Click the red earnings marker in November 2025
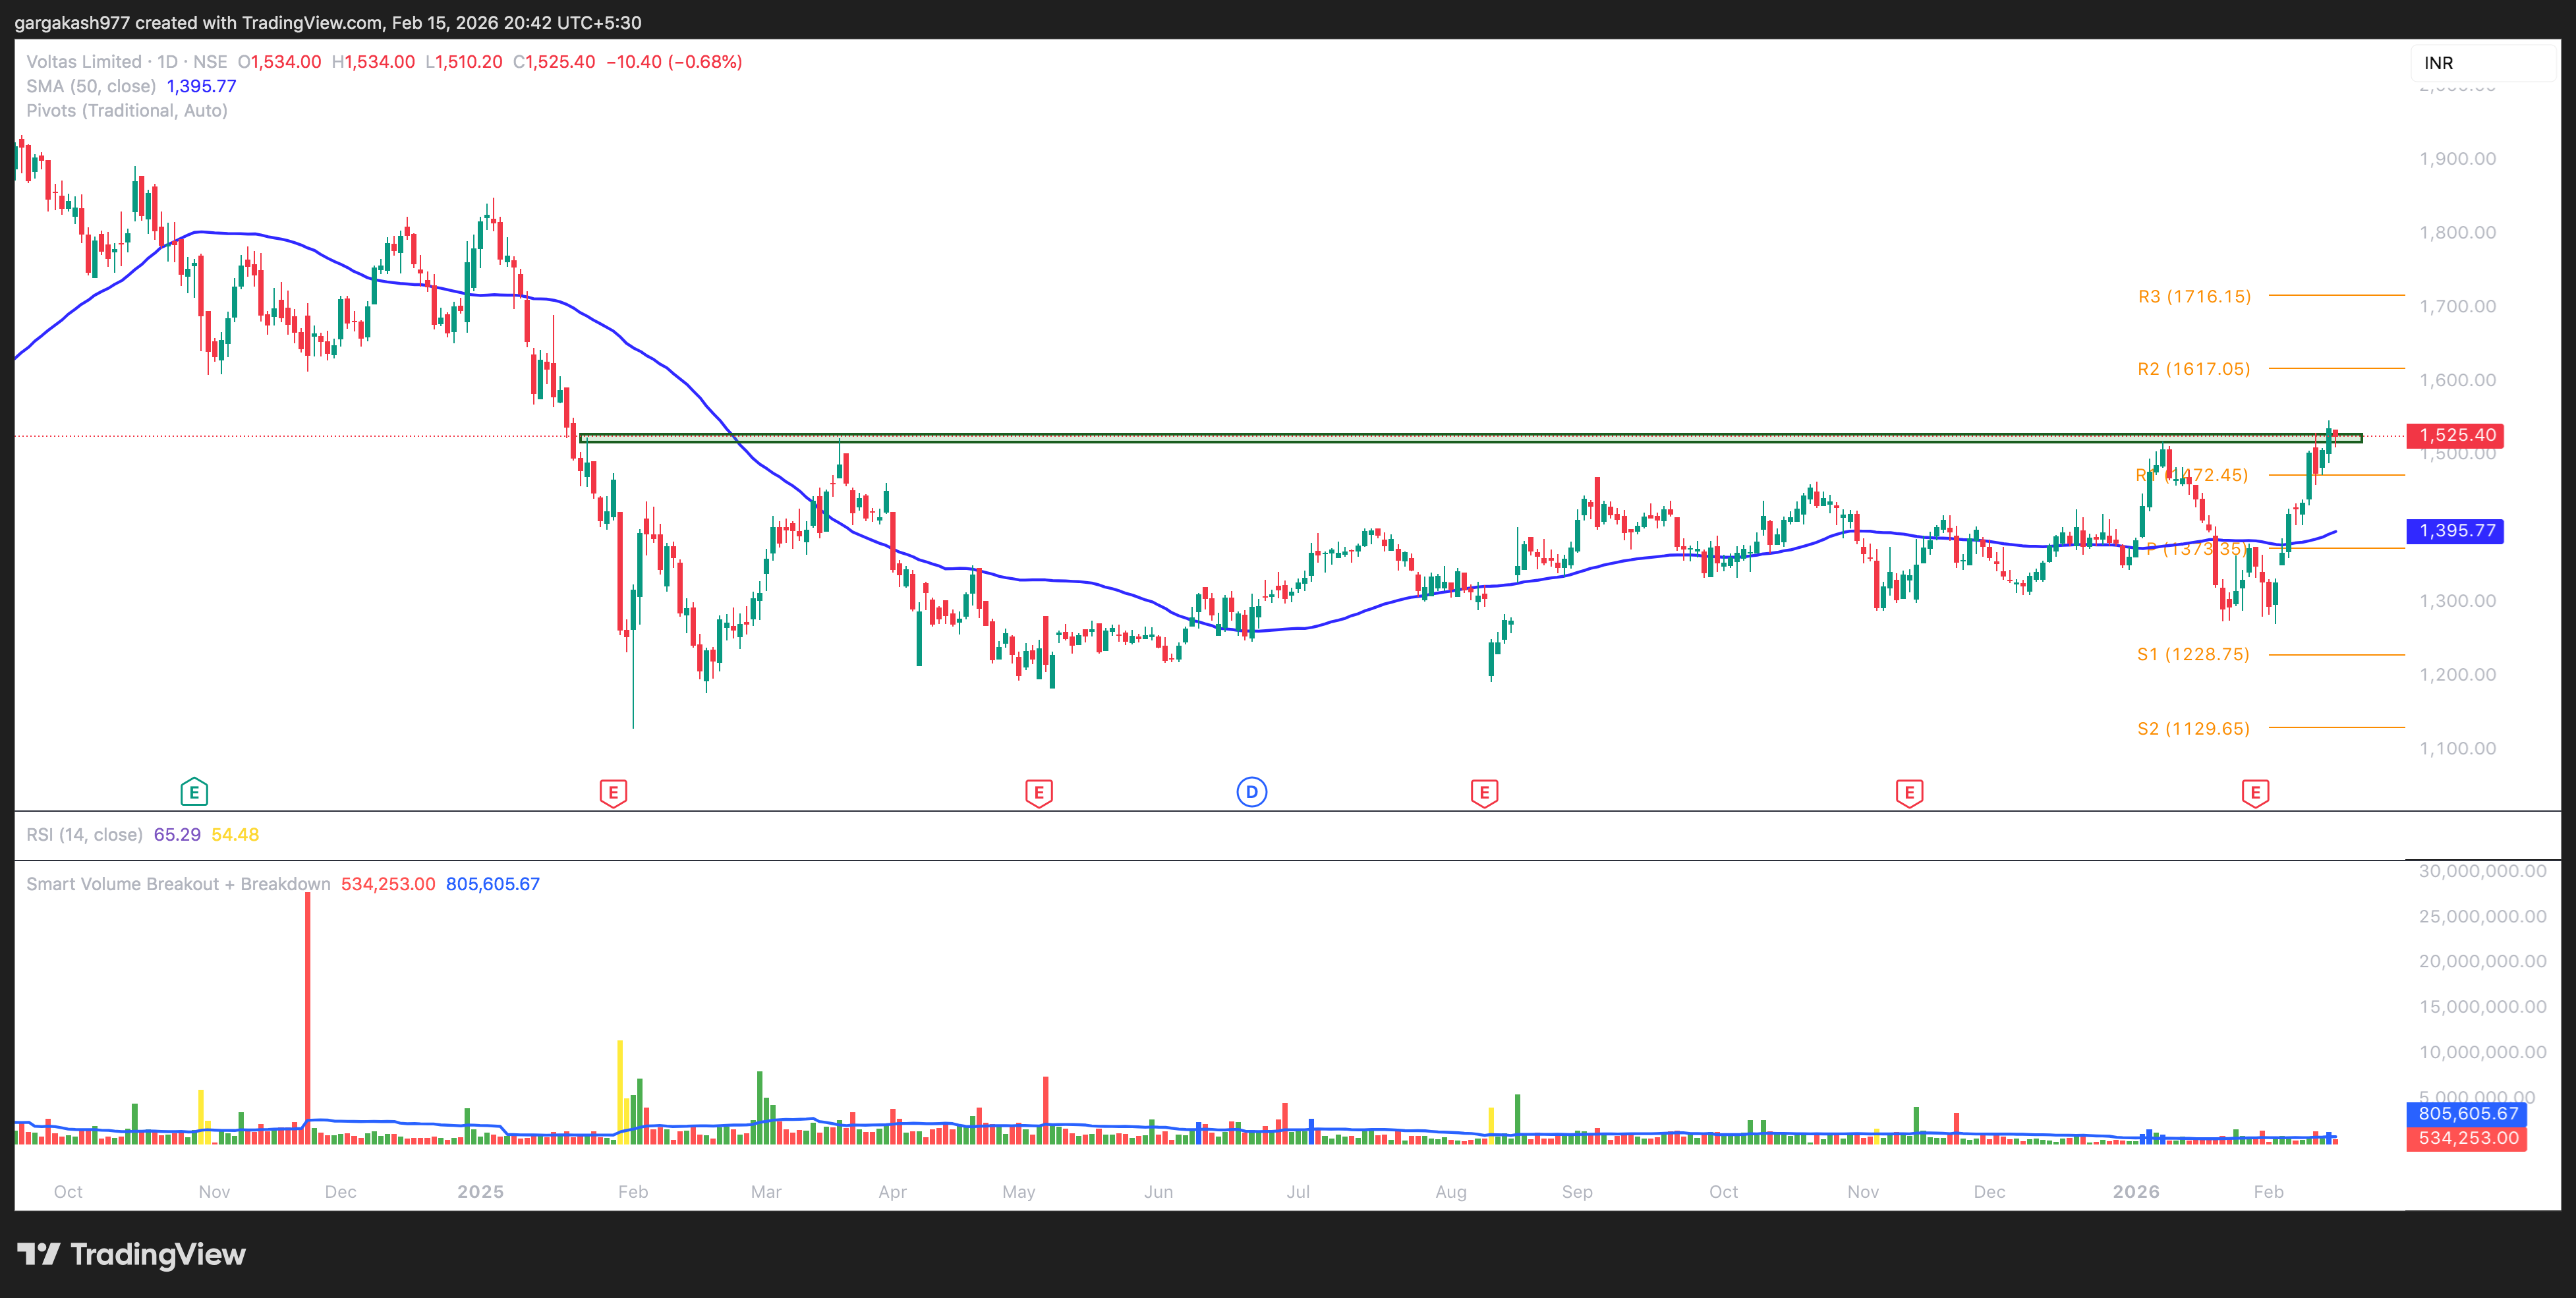Image resolution: width=2576 pixels, height=1298 pixels. coord(1909,793)
